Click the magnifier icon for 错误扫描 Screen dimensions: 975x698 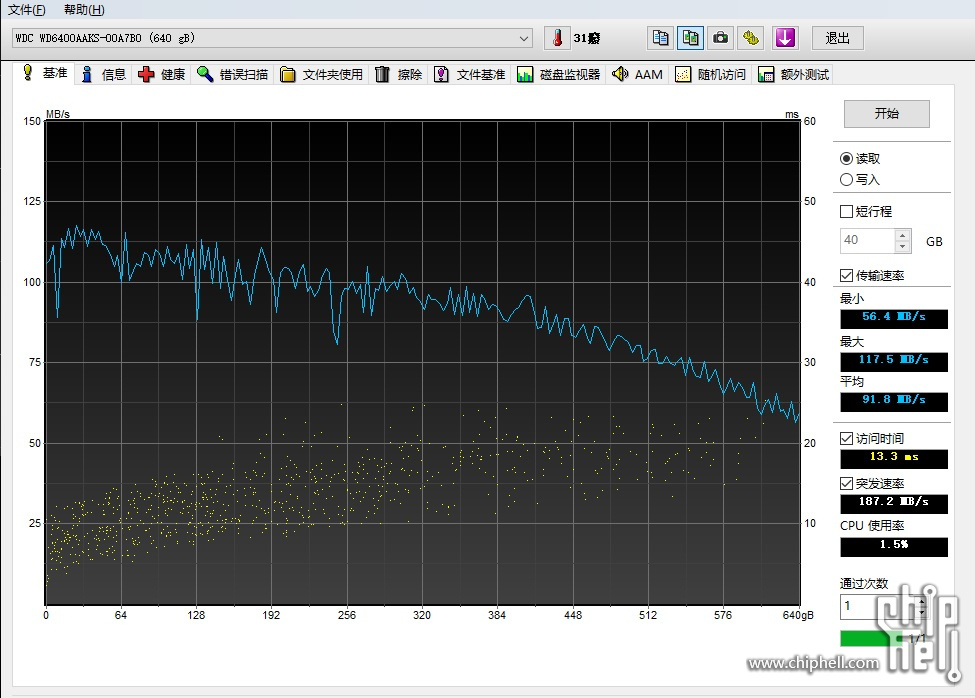(x=205, y=74)
